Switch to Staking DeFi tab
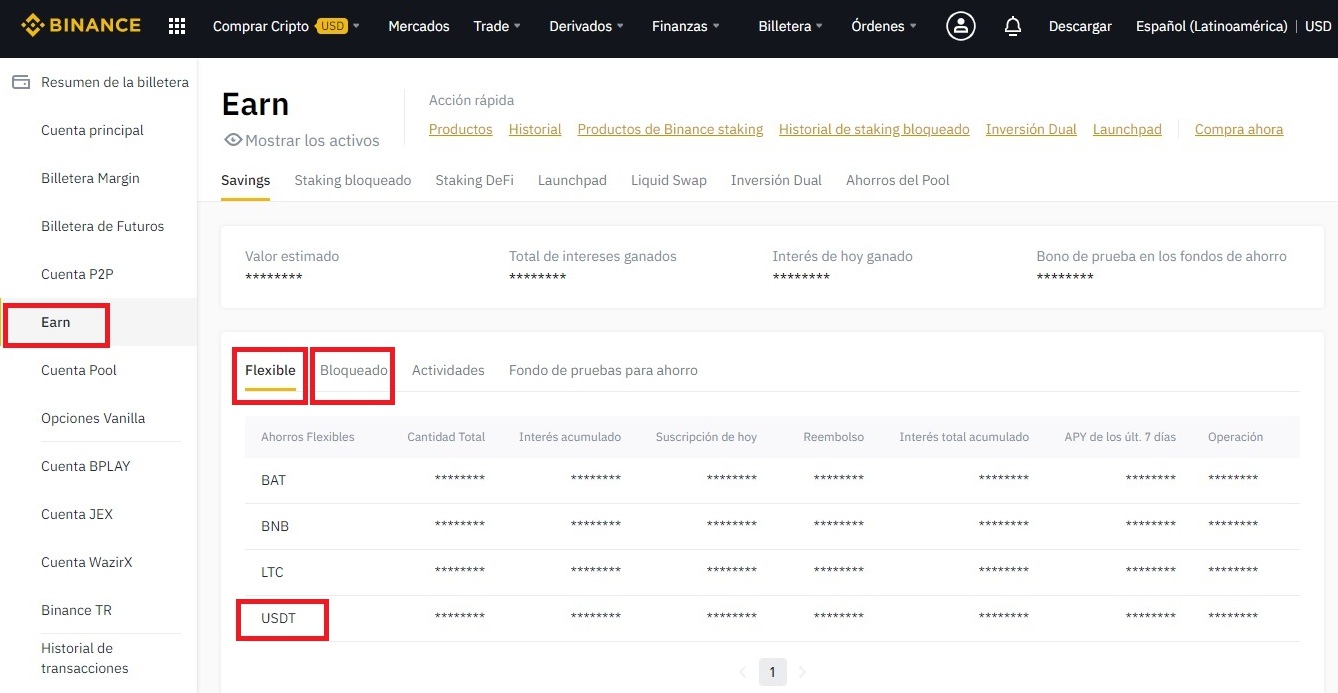Viewport: 1338px width, 693px height. (474, 180)
